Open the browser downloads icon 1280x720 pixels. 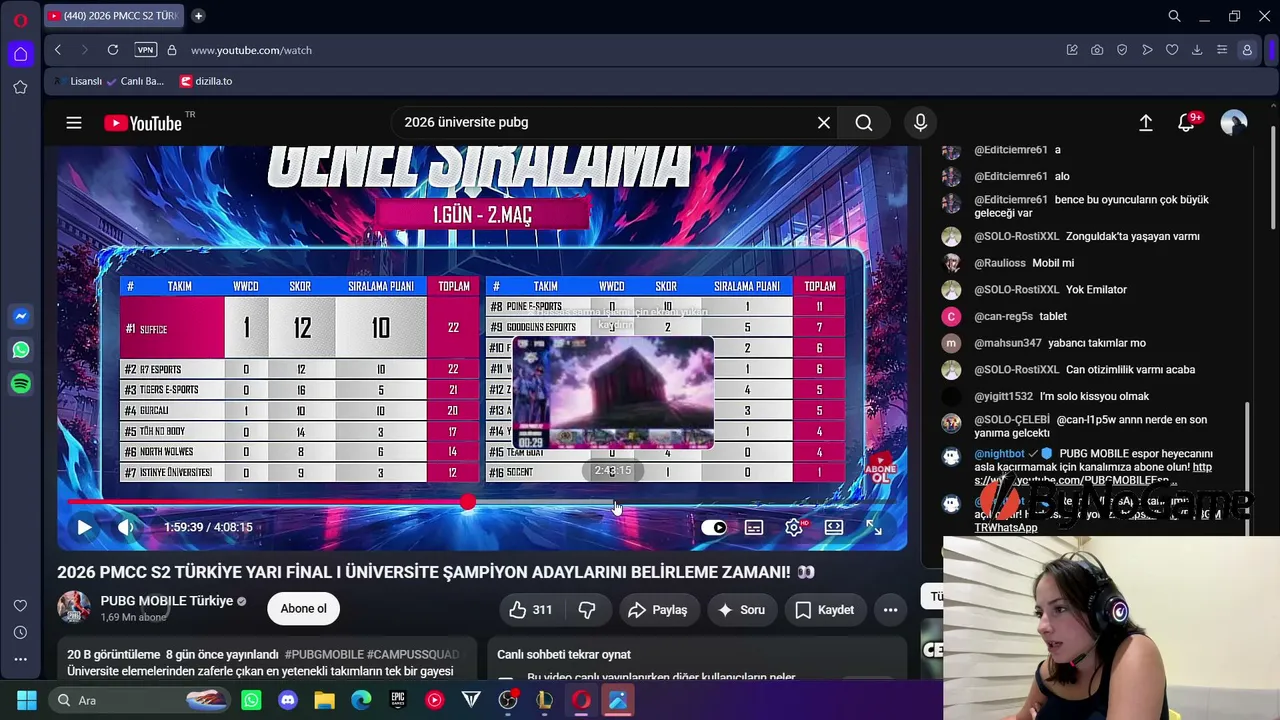1197,50
